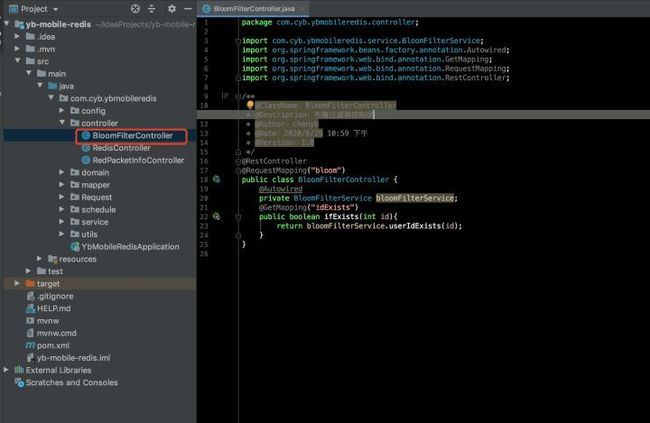Expand the resources folder
650x423 pixels.
(39, 258)
